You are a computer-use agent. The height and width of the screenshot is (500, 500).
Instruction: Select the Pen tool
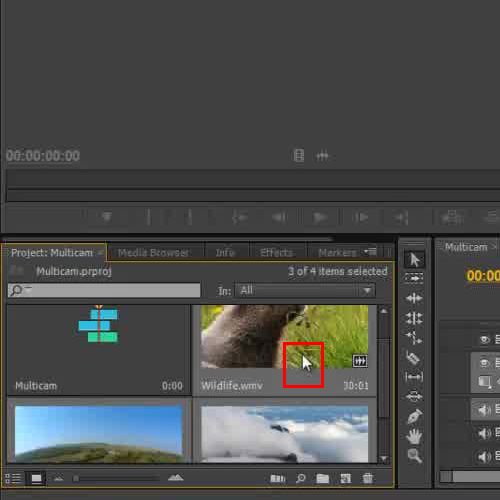click(414, 416)
